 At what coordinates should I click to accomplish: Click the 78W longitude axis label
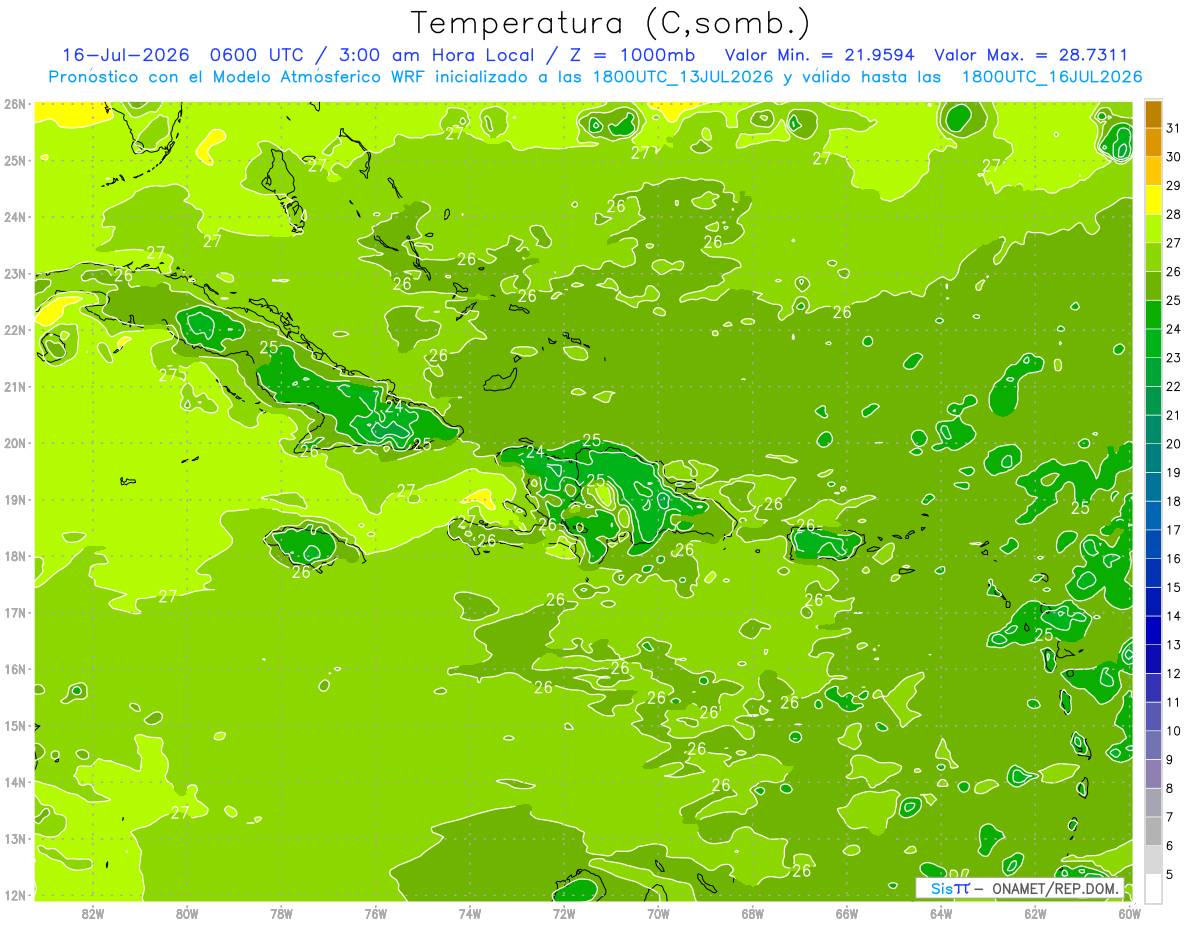(281, 913)
